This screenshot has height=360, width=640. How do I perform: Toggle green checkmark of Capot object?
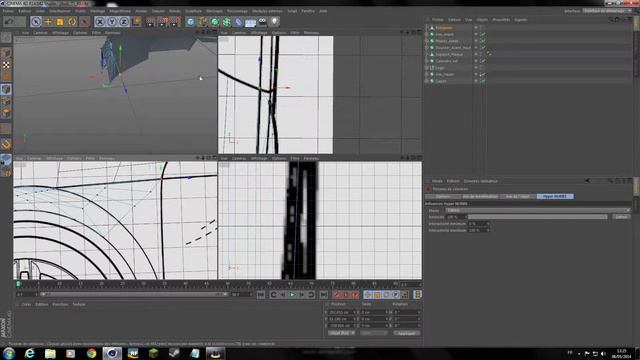click(483, 81)
